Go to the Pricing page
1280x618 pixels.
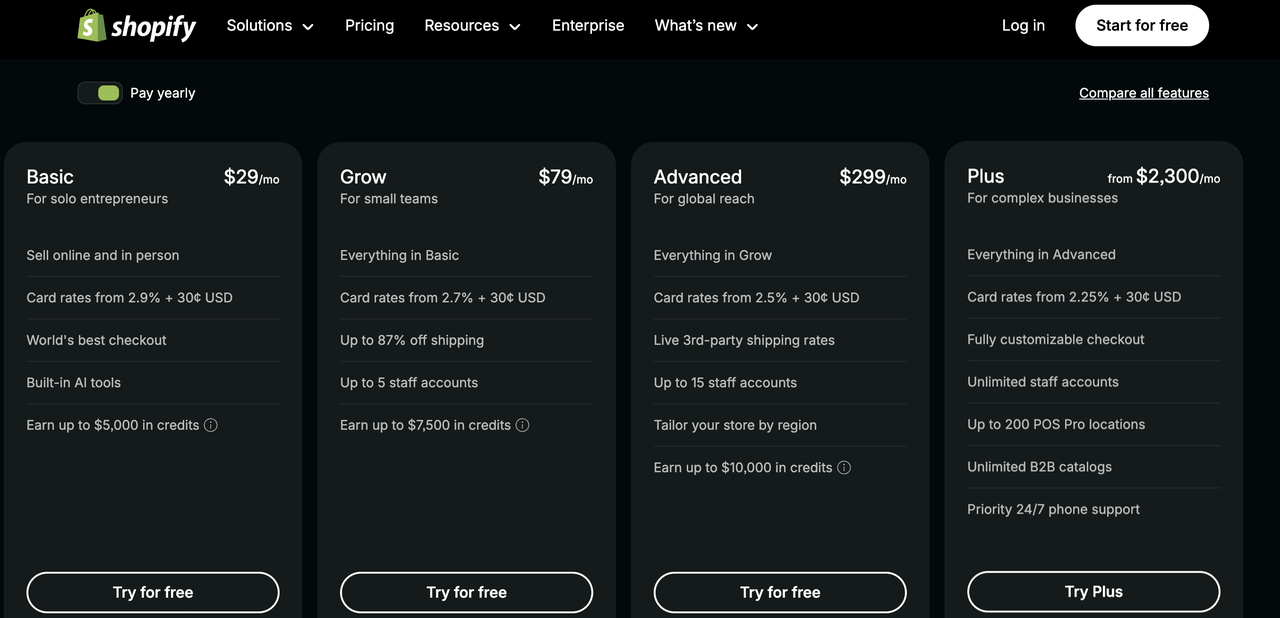(369, 26)
